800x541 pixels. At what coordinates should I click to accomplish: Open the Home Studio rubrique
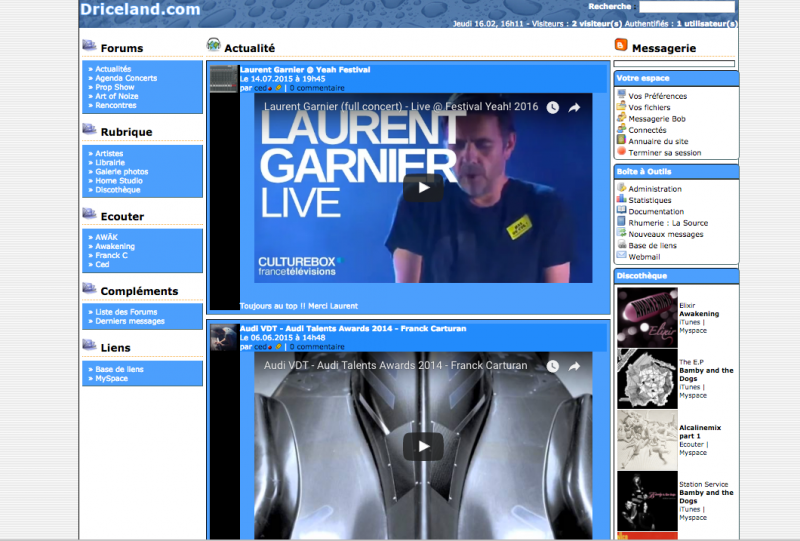coord(119,181)
